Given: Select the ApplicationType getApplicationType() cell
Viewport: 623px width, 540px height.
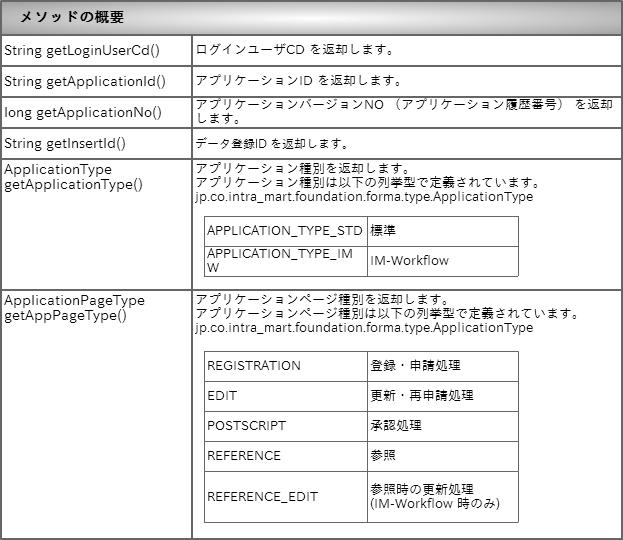Looking at the screenshot, I should pos(97,225).
